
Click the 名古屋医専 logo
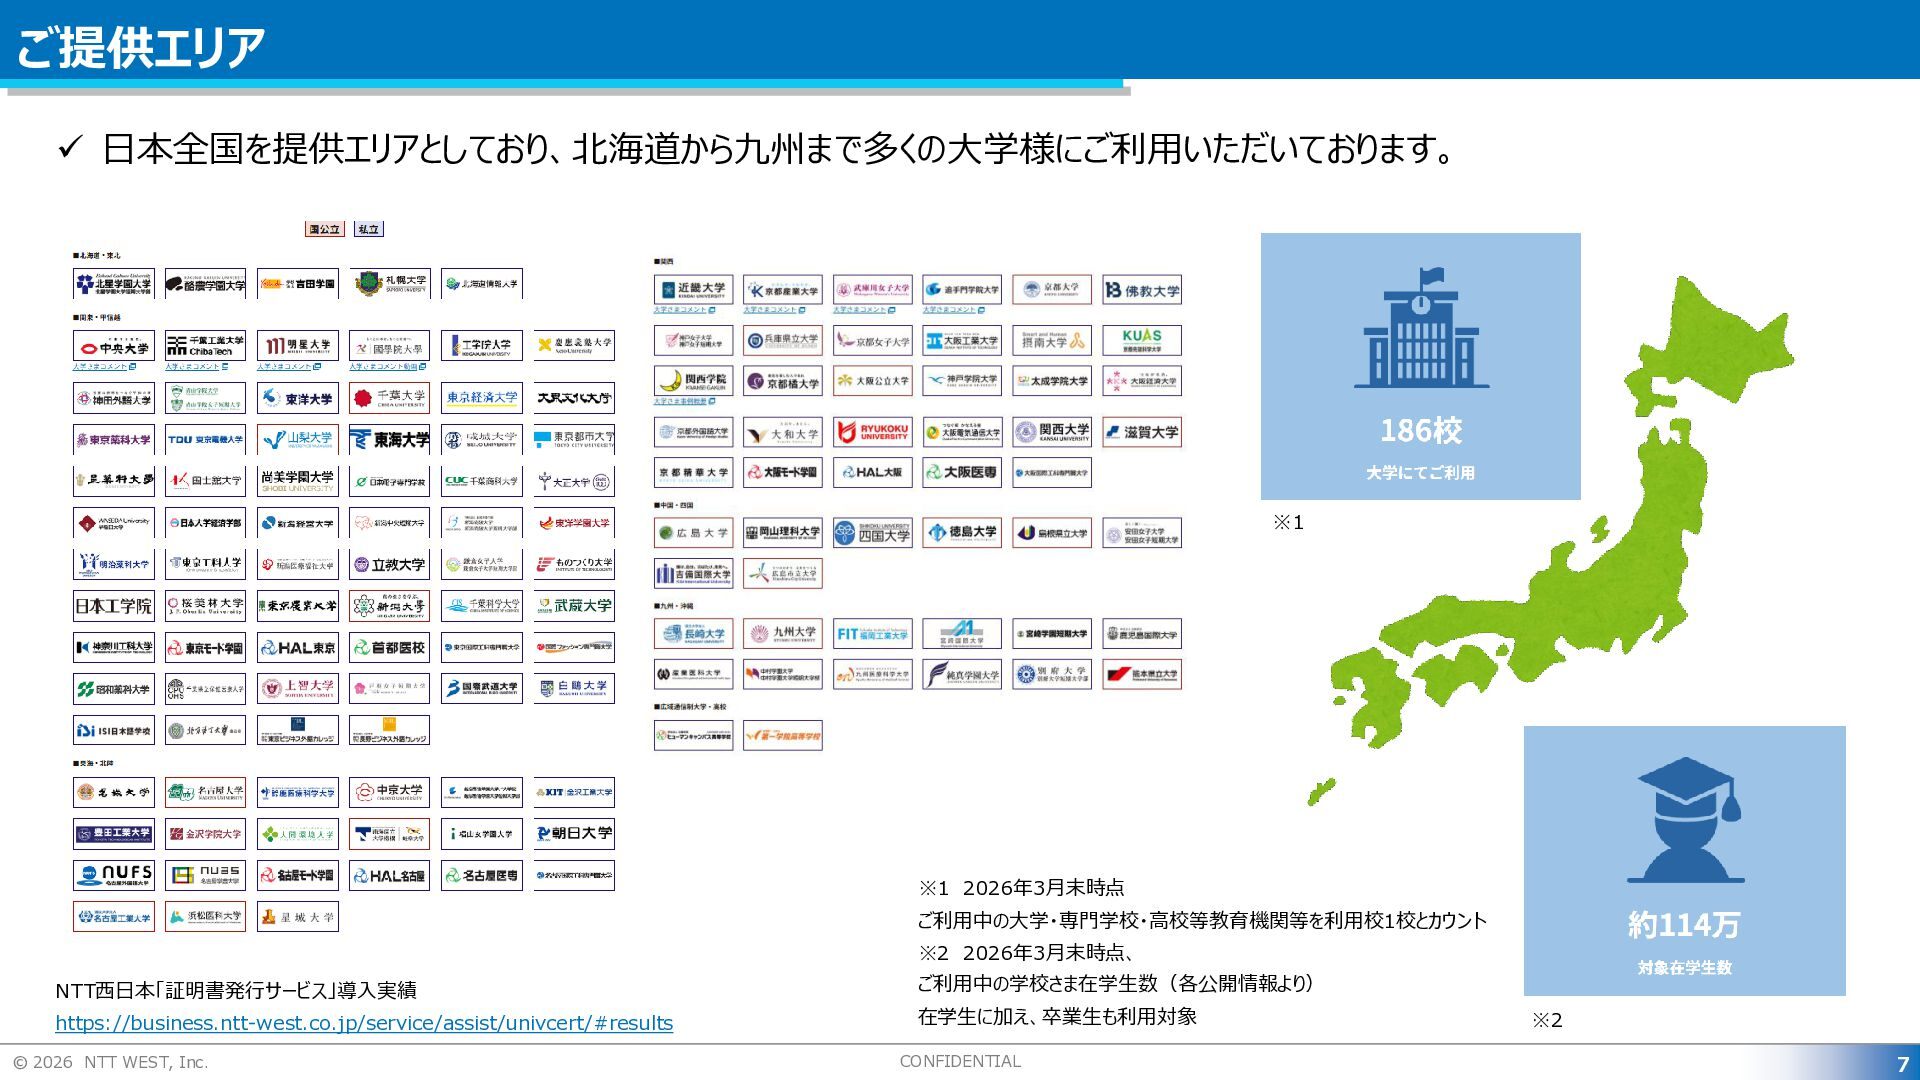pyautogui.click(x=482, y=875)
